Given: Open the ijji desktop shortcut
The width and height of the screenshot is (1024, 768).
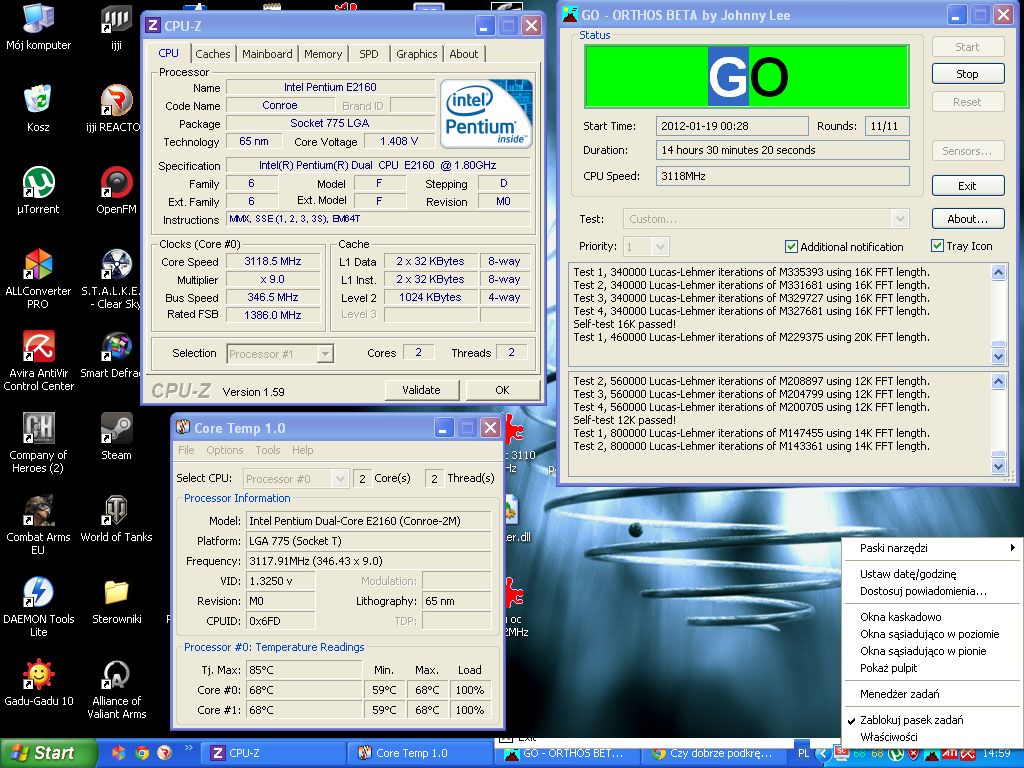Looking at the screenshot, I should pyautogui.click(x=116, y=18).
